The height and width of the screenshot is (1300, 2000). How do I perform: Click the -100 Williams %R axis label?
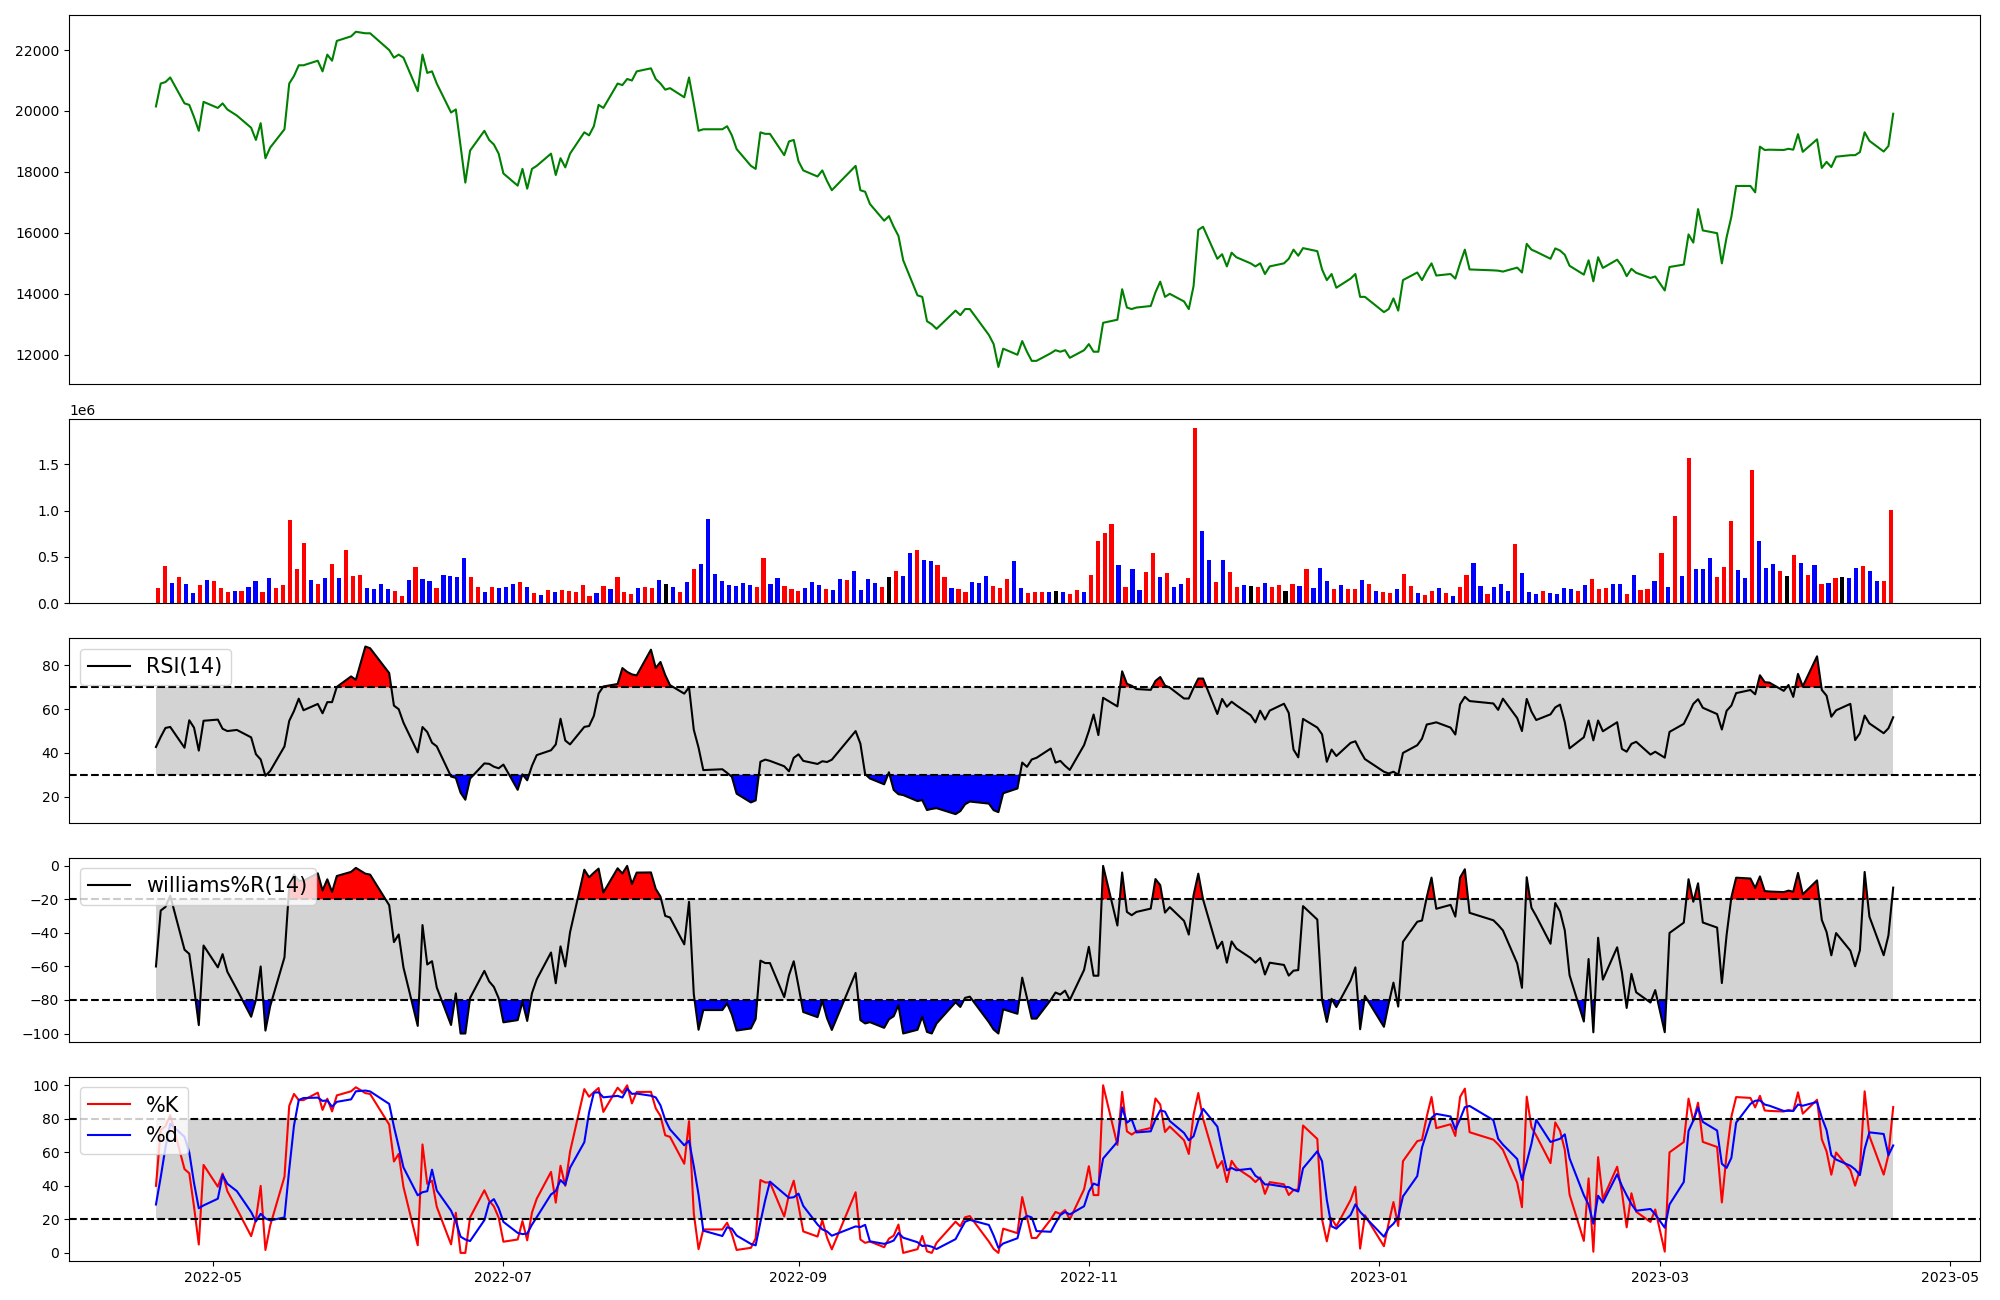(x=43, y=1034)
